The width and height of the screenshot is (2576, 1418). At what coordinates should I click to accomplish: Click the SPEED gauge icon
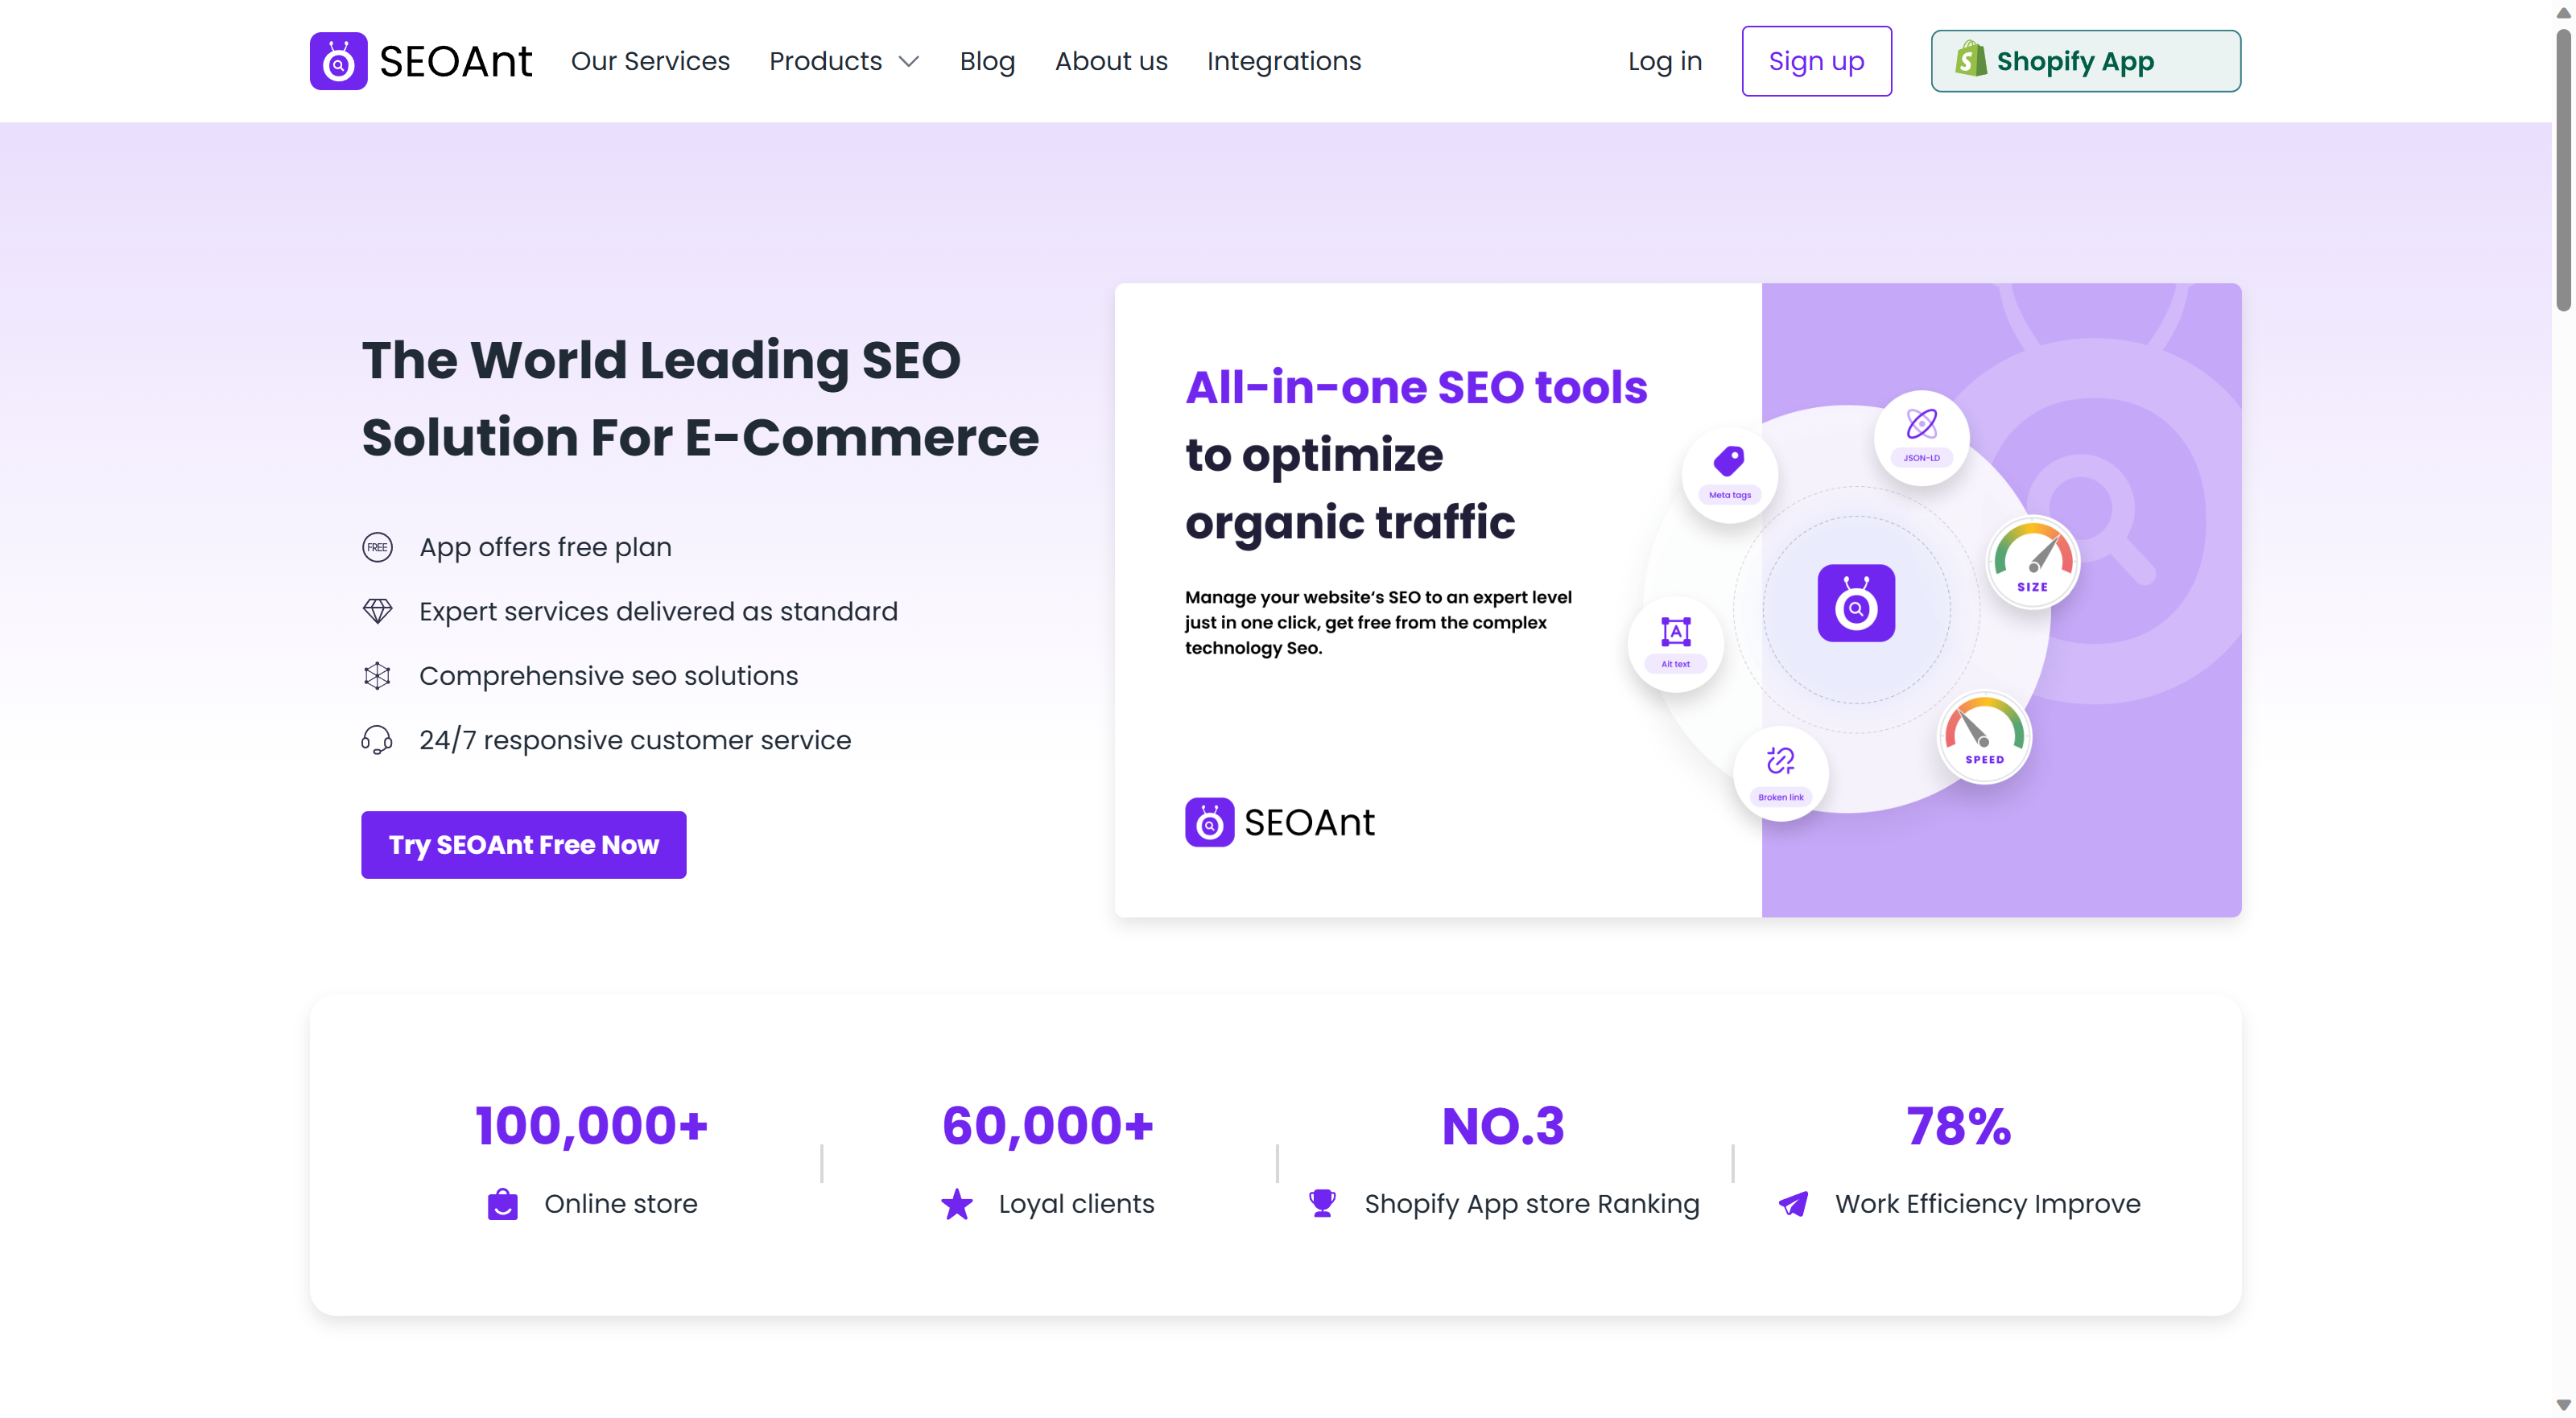pyautogui.click(x=1984, y=735)
